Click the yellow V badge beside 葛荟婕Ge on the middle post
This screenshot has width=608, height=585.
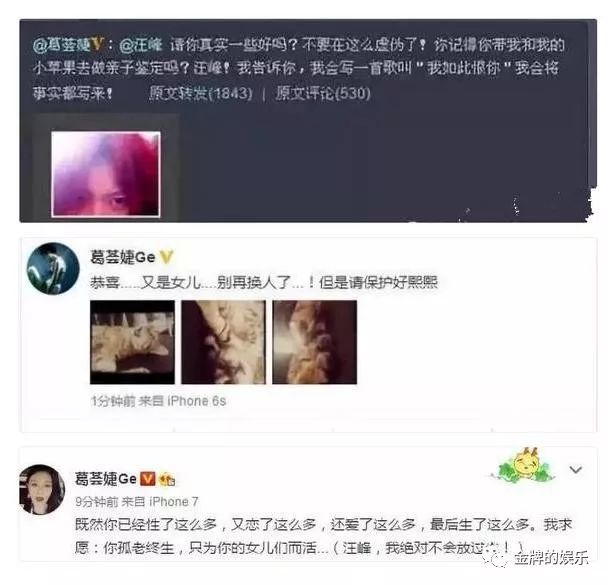(166, 257)
